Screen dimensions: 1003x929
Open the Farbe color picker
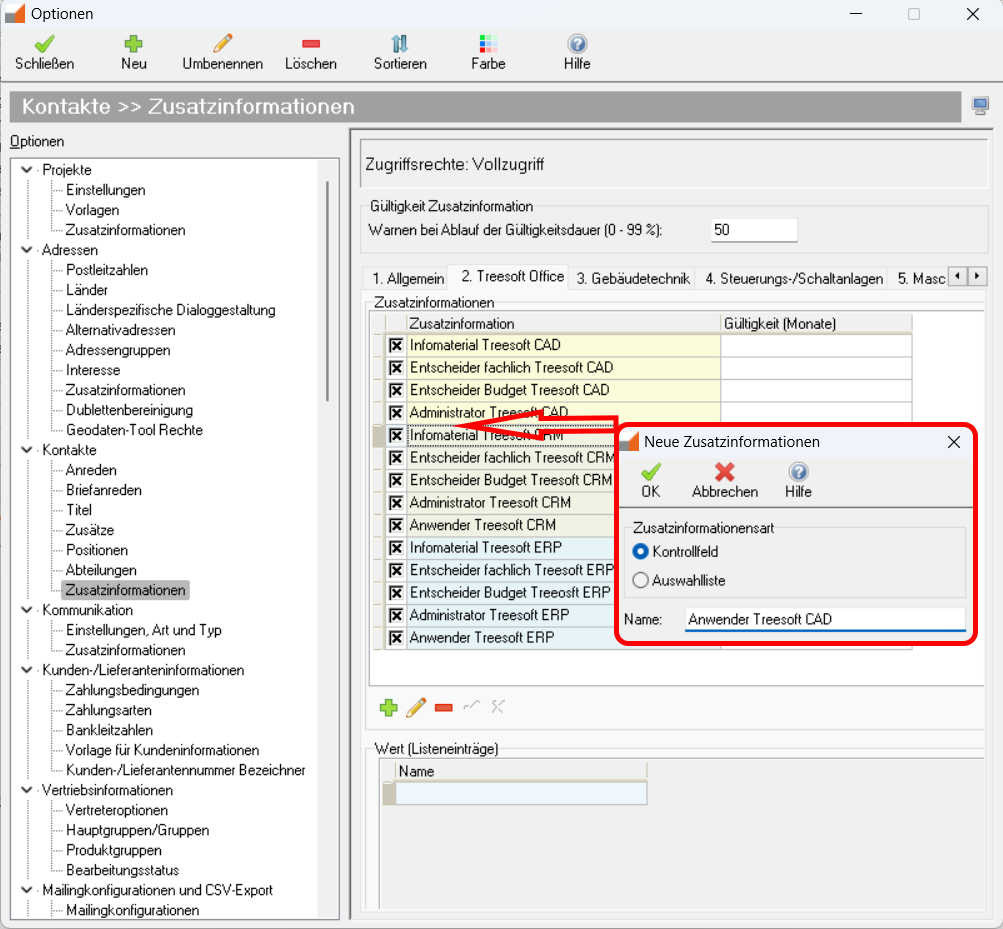pos(488,45)
